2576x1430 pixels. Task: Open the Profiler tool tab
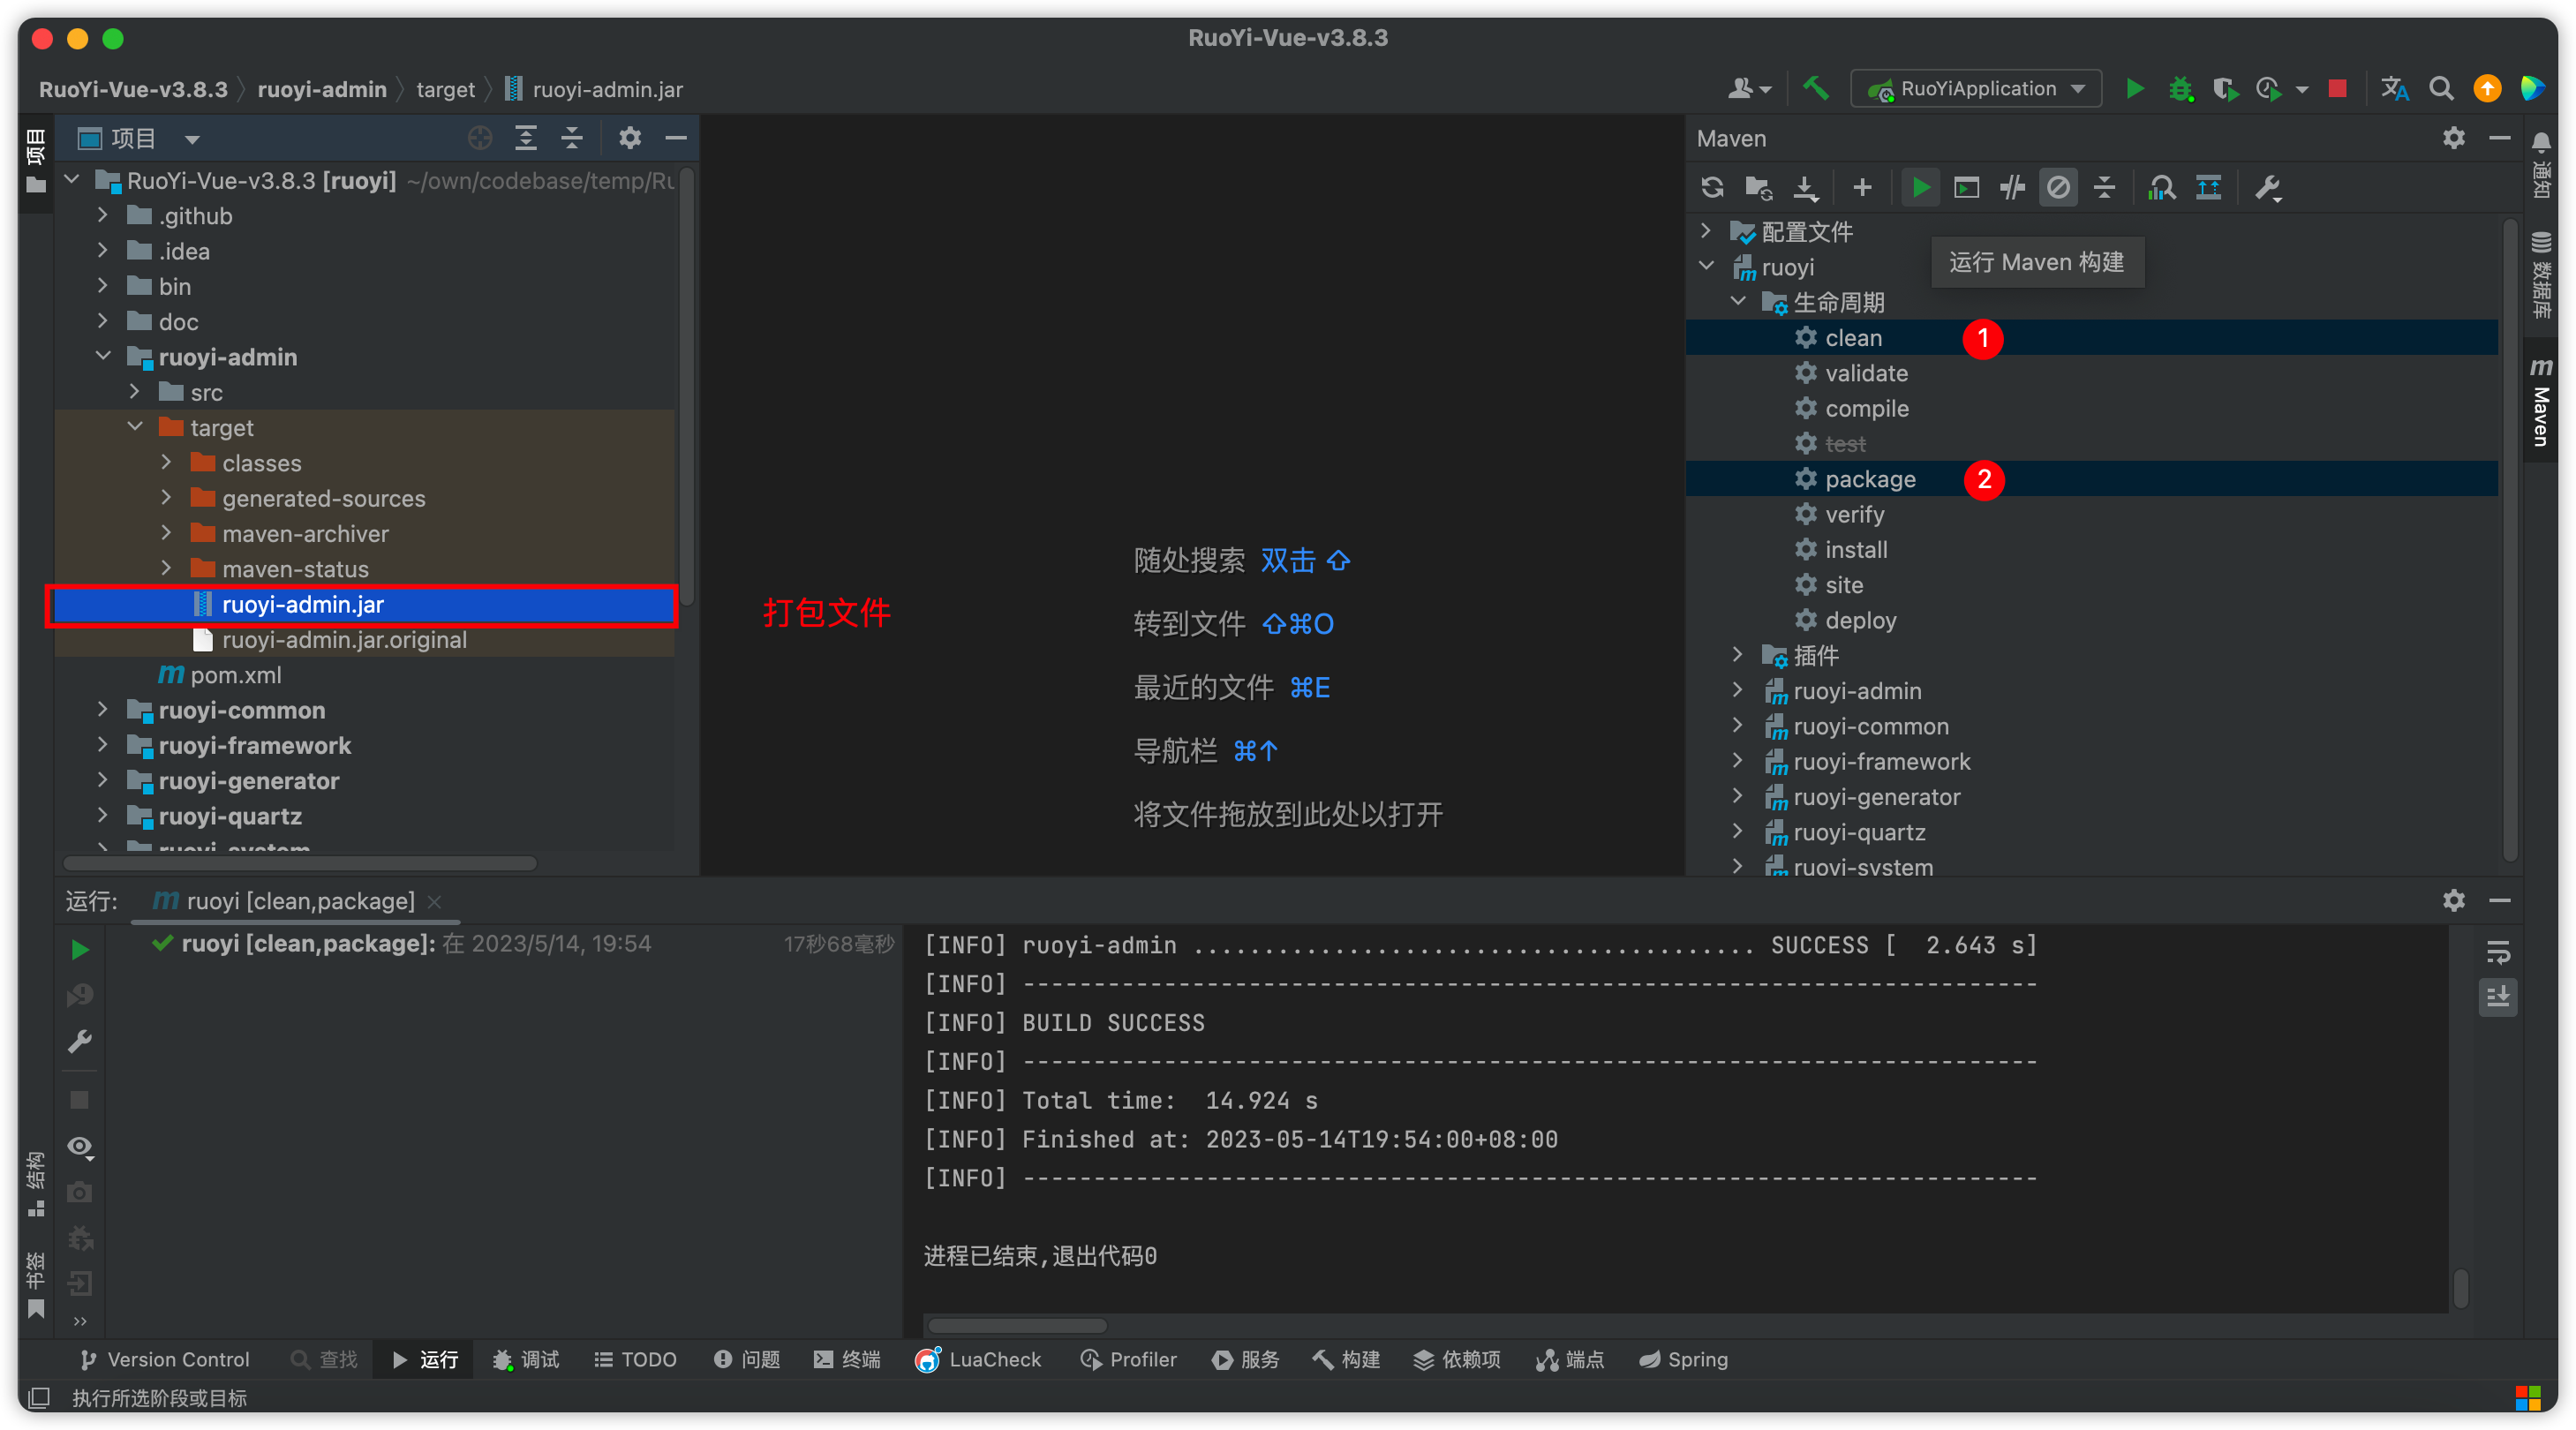click(x=1128, y=1359)
